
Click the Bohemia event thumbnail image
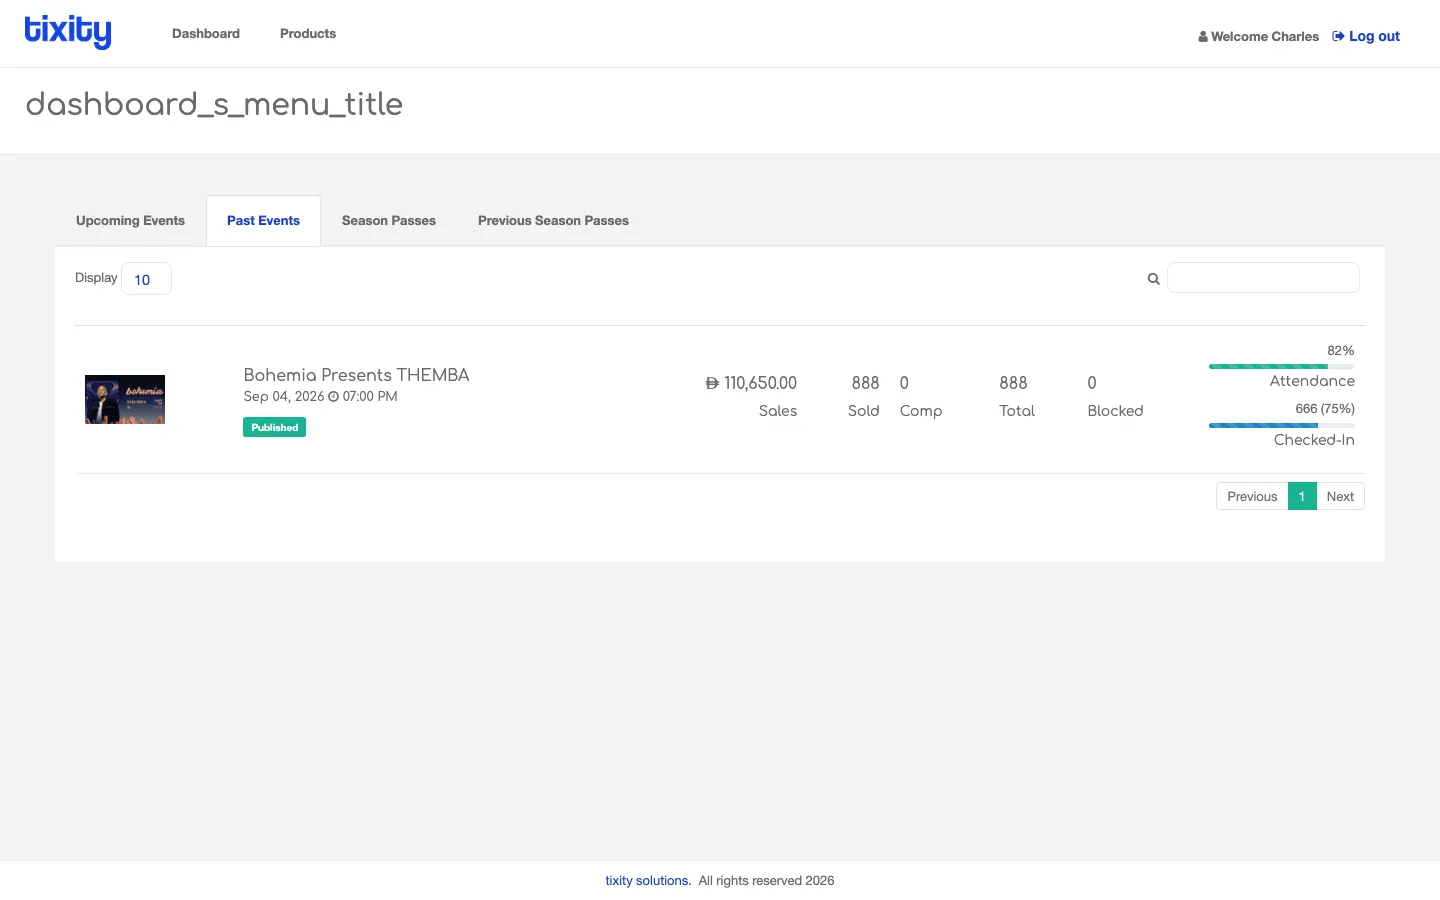click(125, 400)
